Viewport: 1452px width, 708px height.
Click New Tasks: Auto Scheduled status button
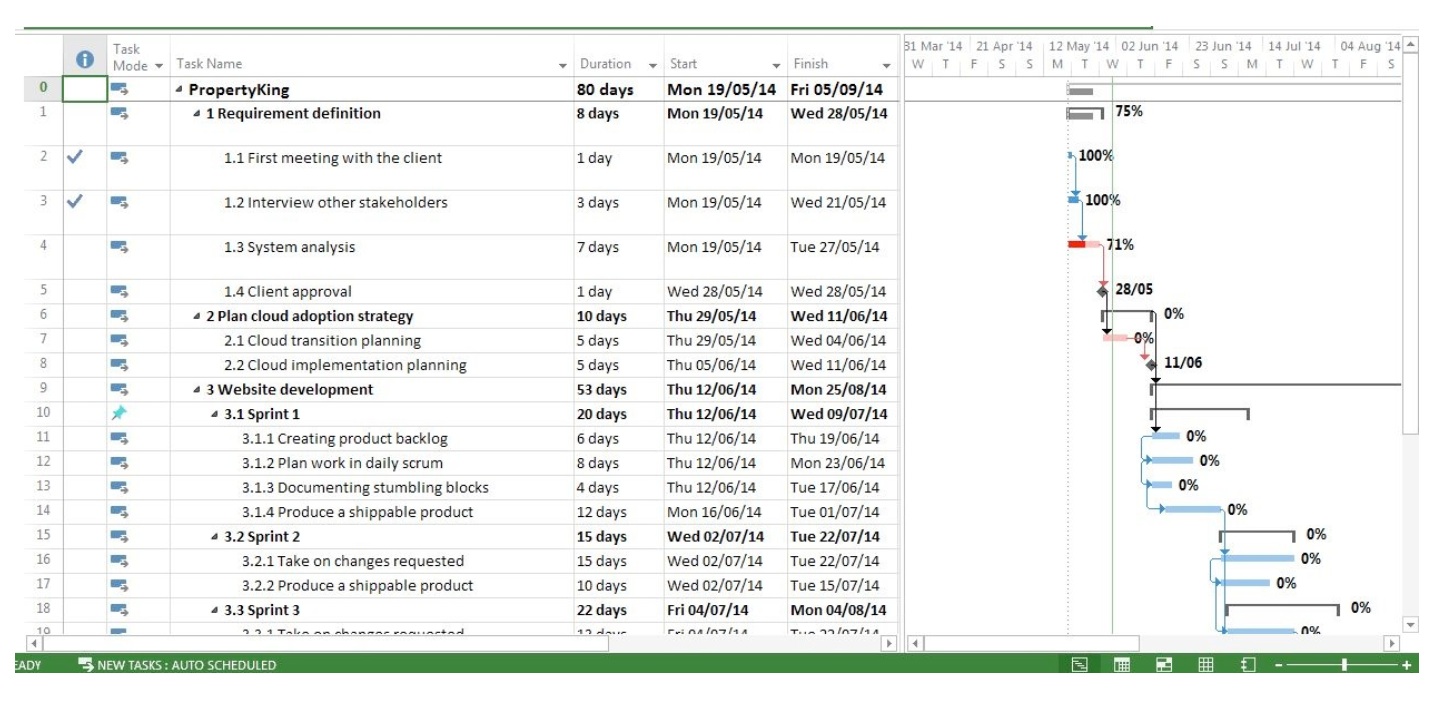coord(177,665)
